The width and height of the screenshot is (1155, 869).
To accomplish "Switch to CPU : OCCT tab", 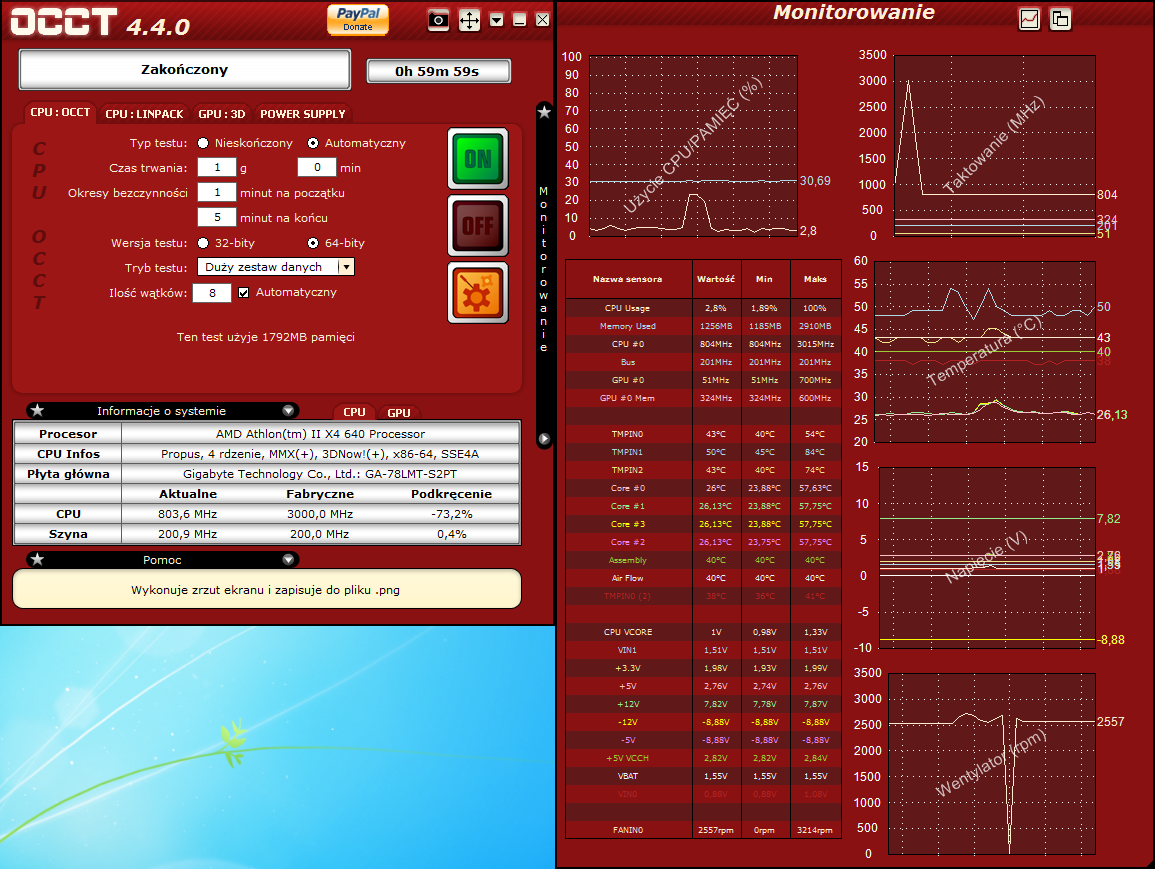I will coord(60,113).
